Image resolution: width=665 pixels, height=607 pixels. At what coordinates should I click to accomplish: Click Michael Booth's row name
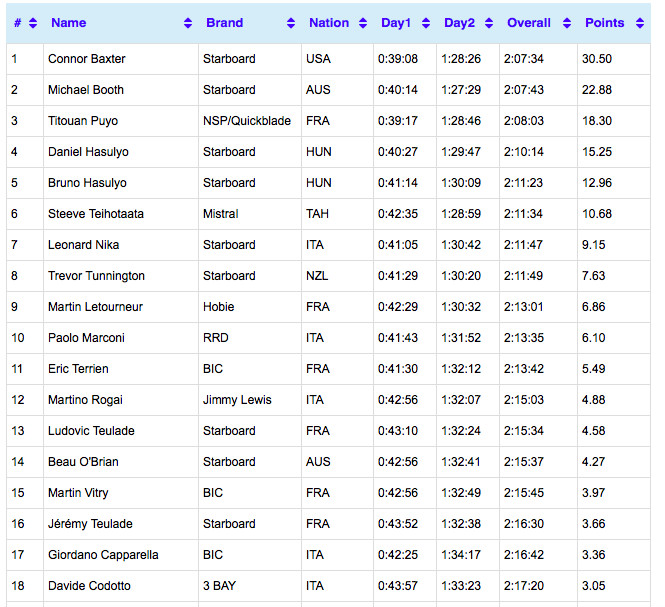(x=86, y=90)
